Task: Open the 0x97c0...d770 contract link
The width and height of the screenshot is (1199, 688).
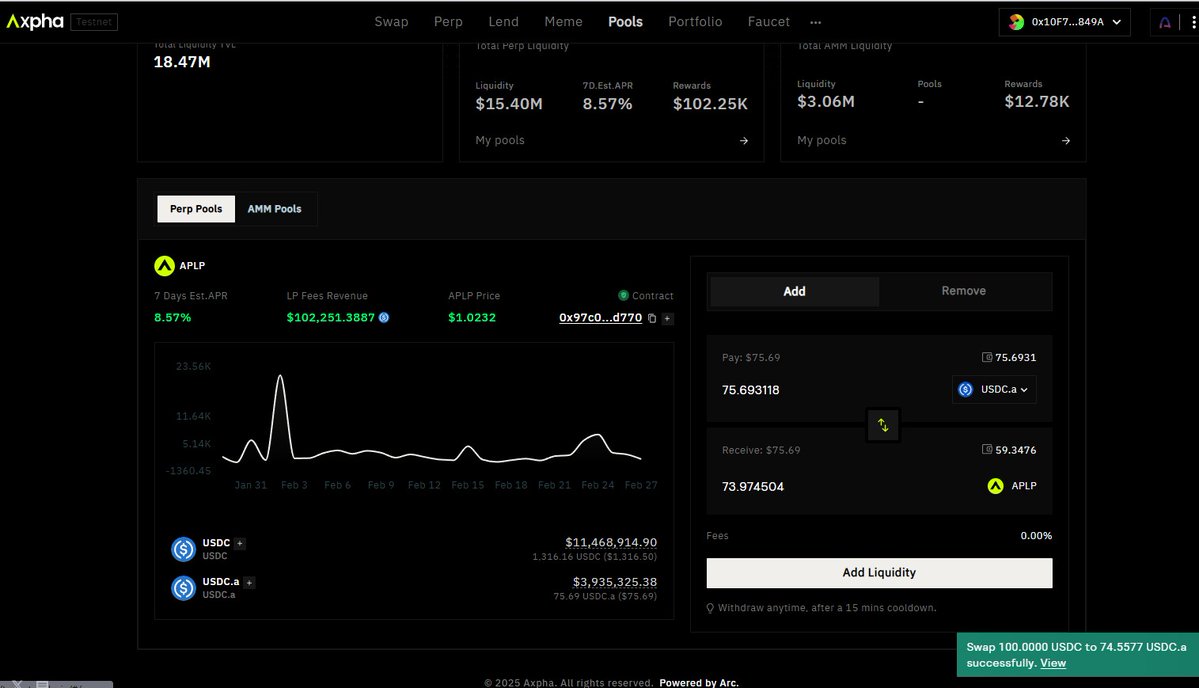Action: [600, 317]
